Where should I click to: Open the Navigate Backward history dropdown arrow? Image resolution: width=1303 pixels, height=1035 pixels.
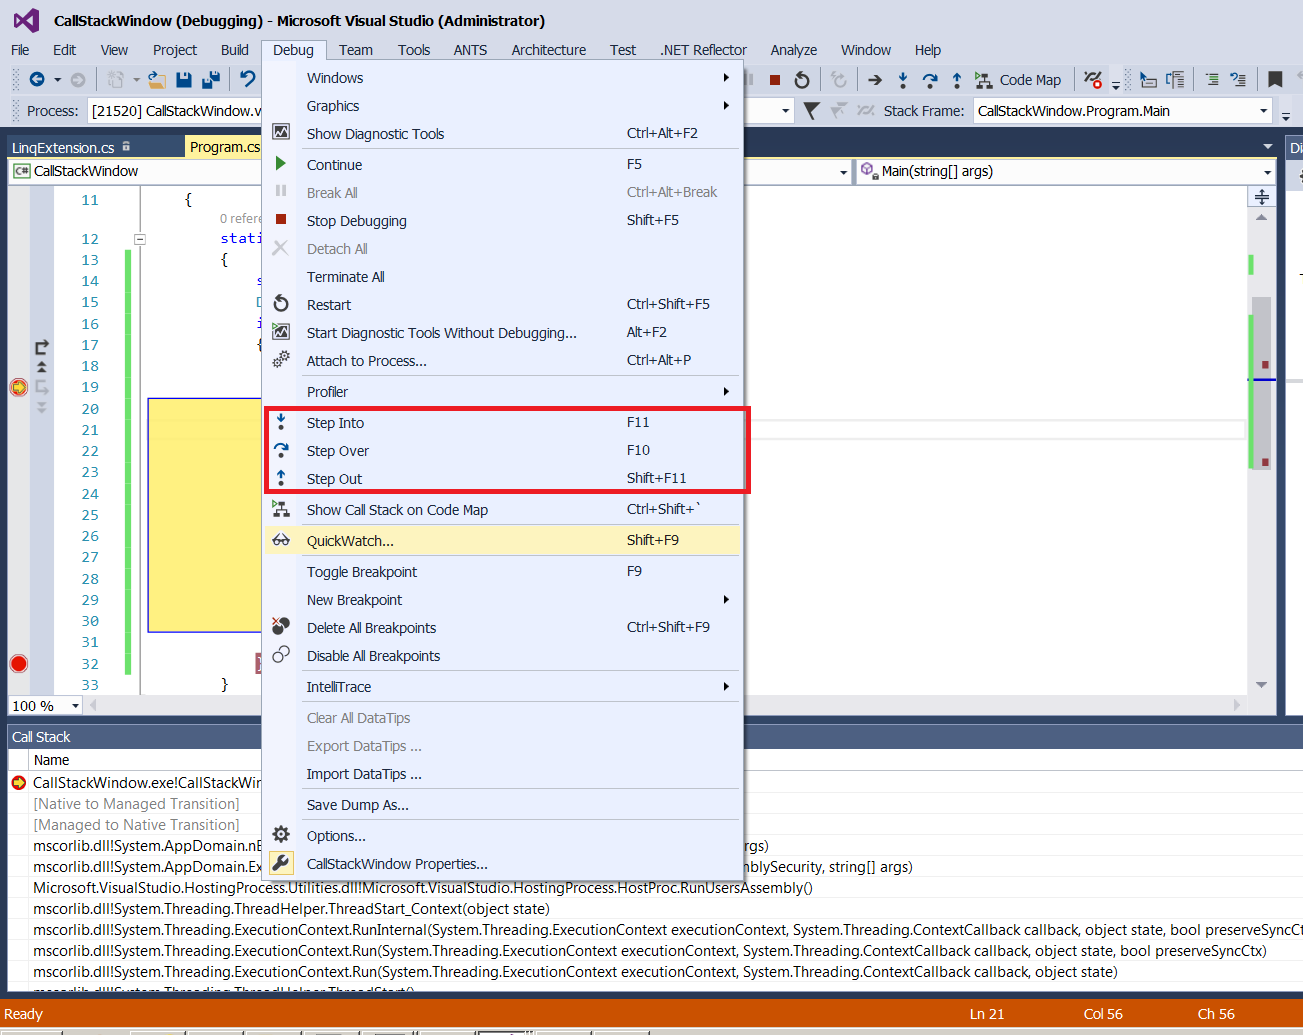tap(57, 80)
